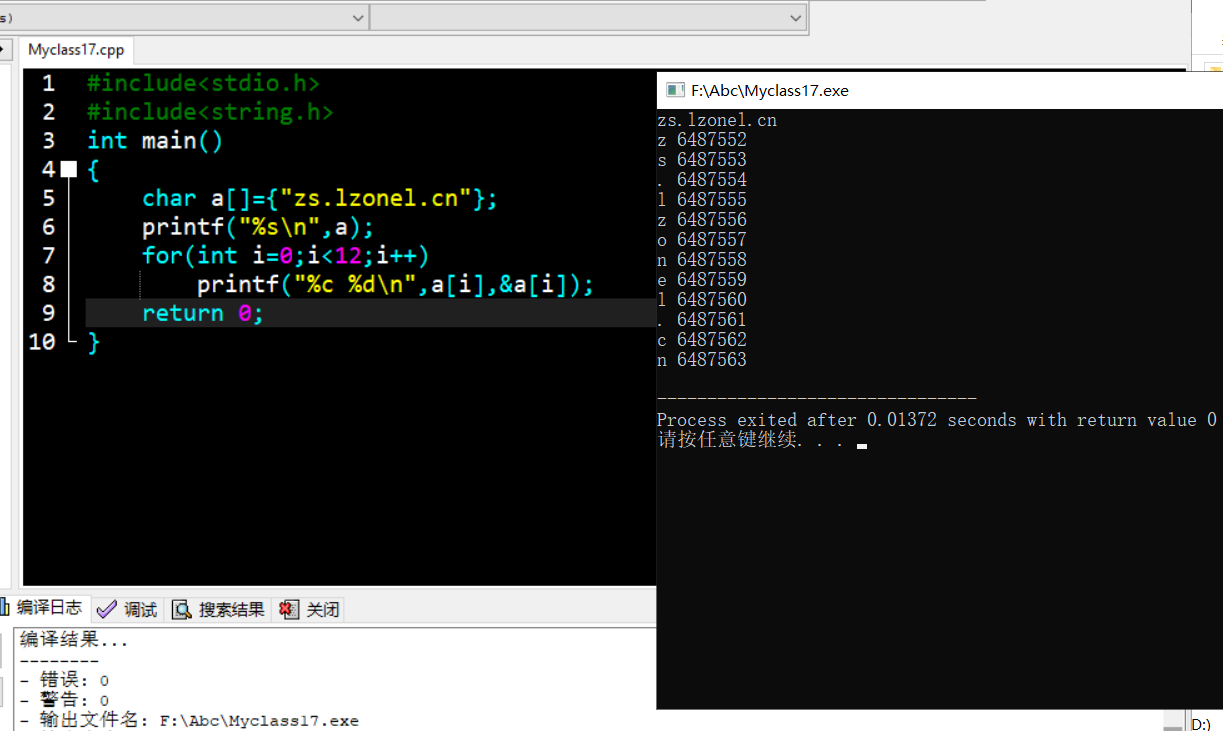Click console line "c 6487562"
The width and height of the screenshot is (1223, 731).
(x=702, y=340)
